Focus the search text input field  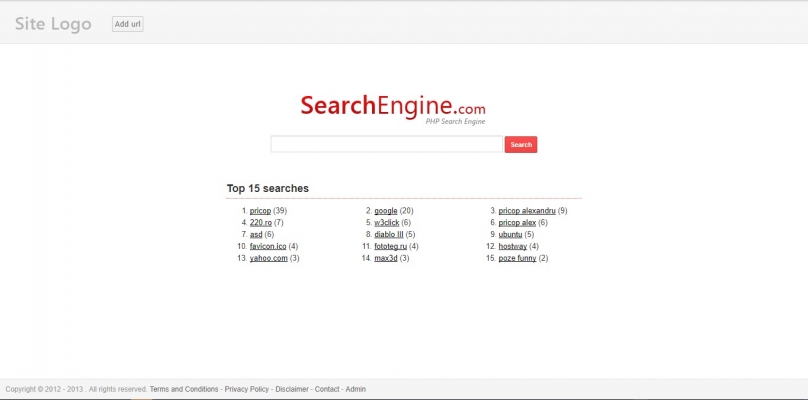point(386,144)
